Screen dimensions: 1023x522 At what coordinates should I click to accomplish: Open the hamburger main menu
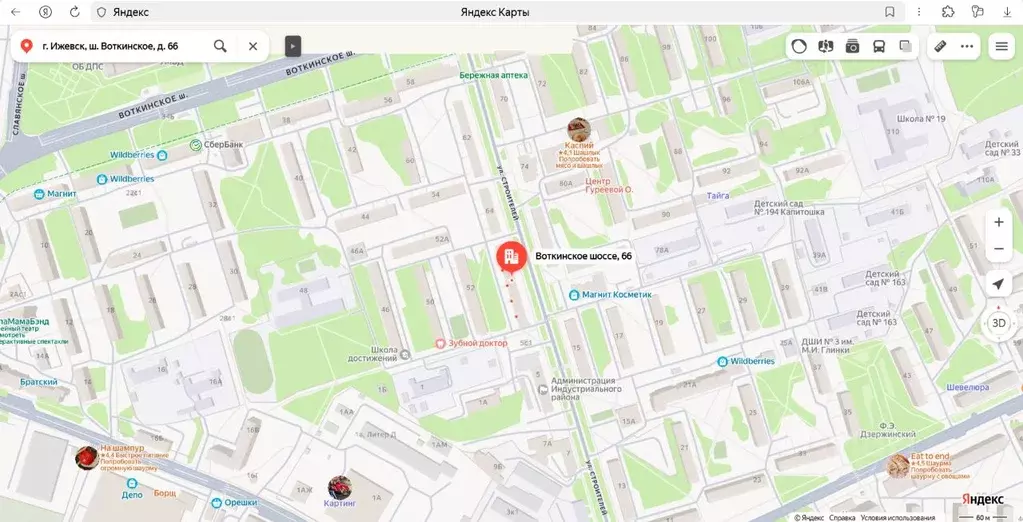tap(1001, 46)
